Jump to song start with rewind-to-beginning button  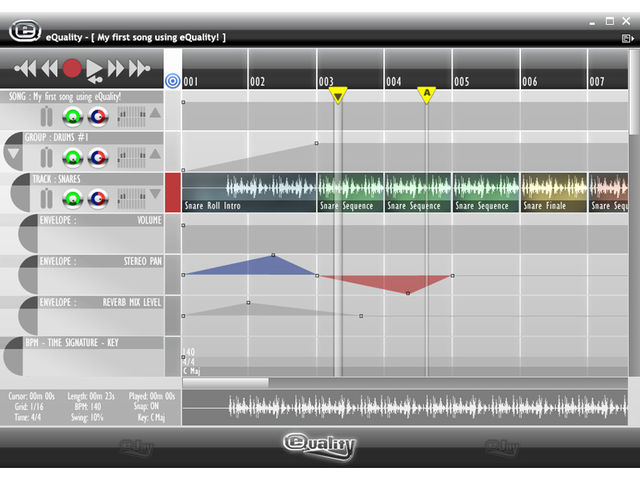pyautogui.click(x=25, y=68)
